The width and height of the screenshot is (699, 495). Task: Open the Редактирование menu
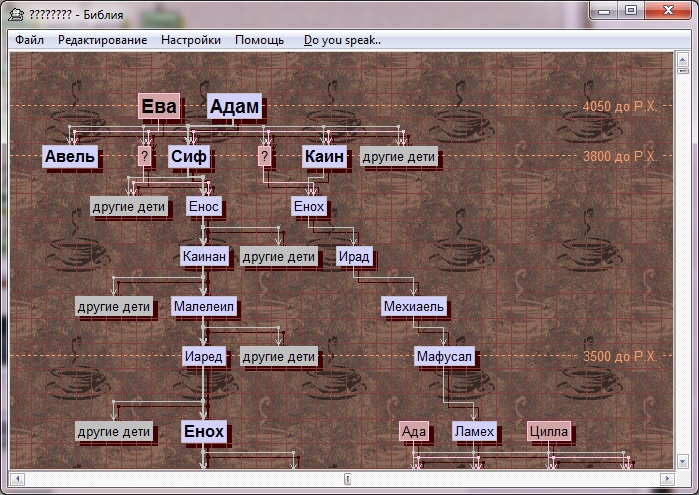coord(102,40)
